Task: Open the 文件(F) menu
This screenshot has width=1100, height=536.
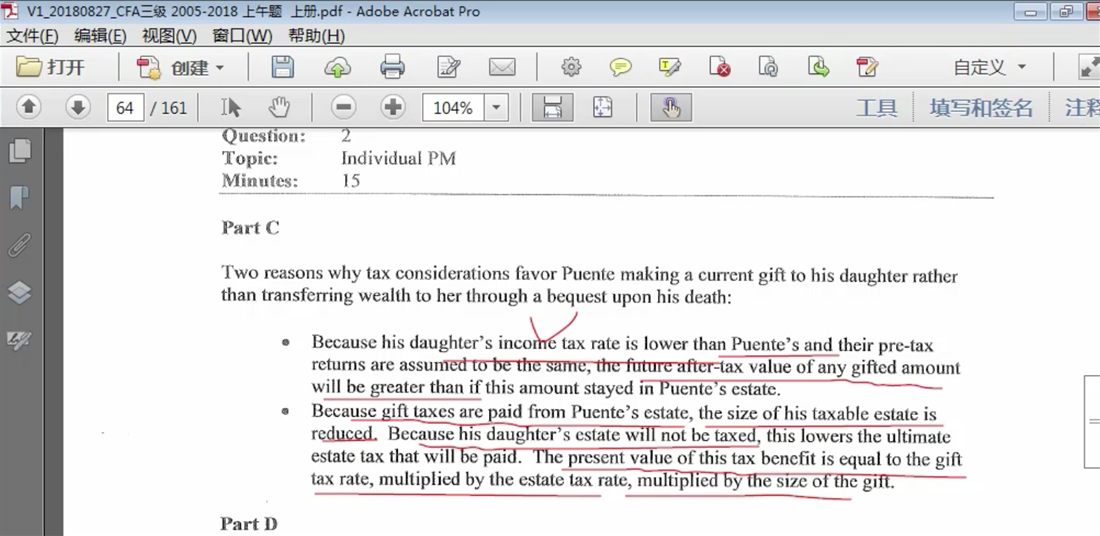Action: click(x=33, y=36)
